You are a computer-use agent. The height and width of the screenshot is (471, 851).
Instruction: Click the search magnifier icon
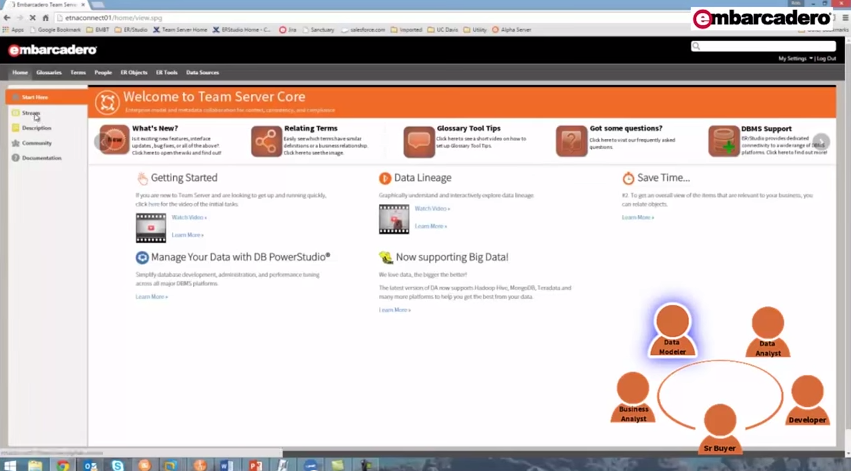click(x=696, y=47)
